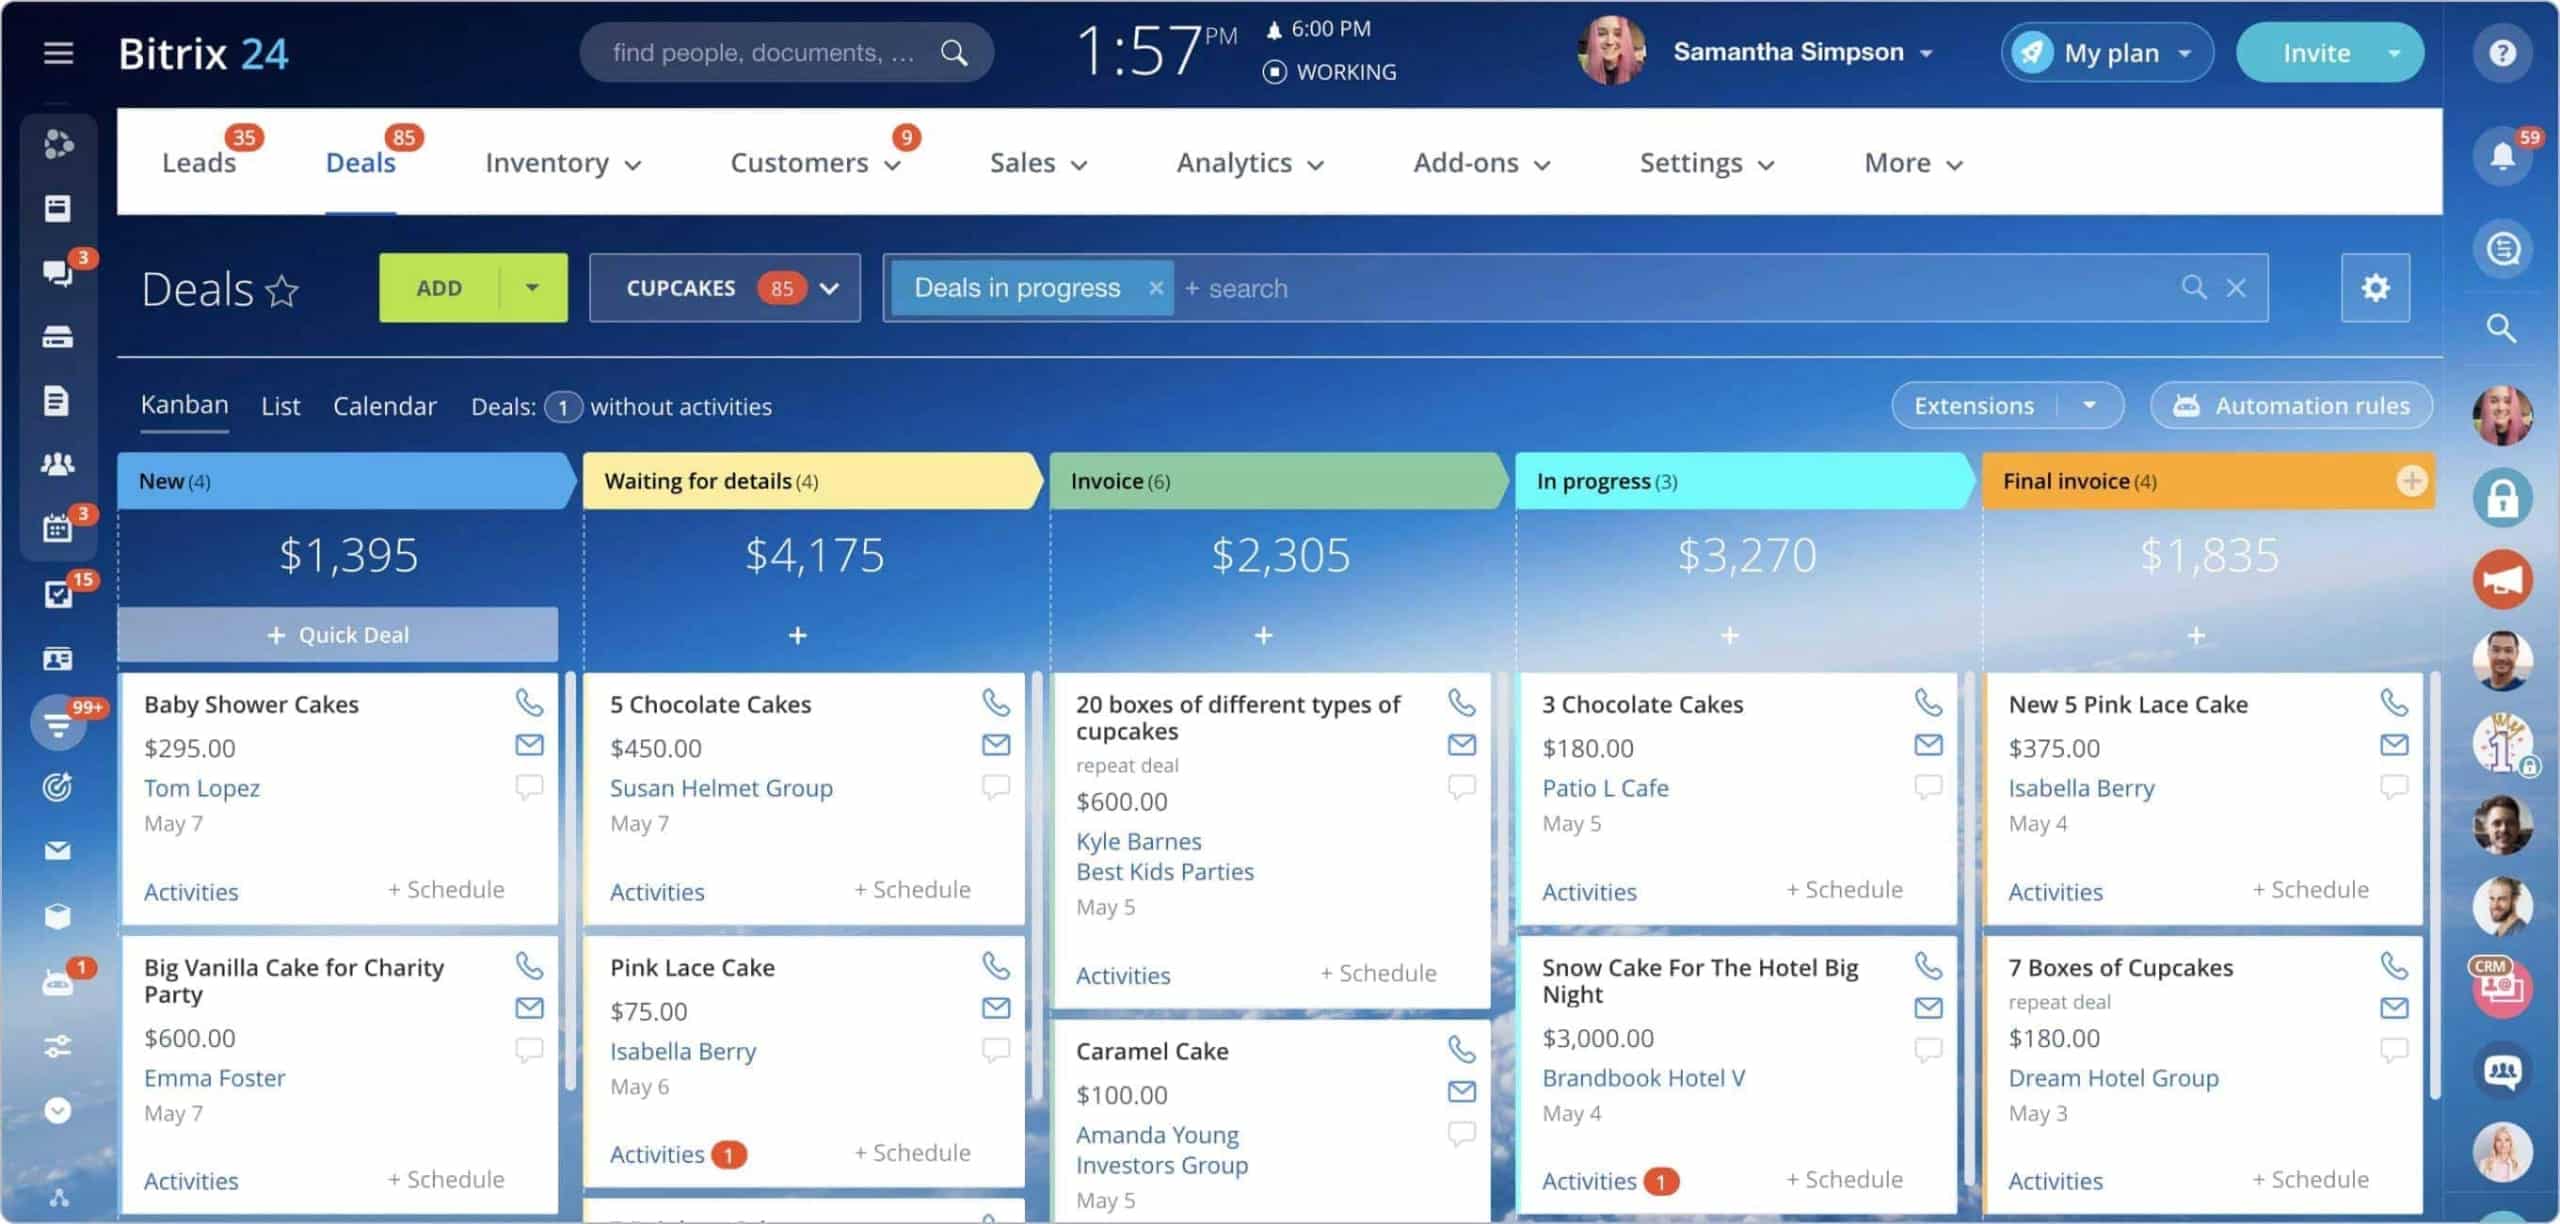The width and height of the screenshot is (2560, 1224).
Task: Click the CRM funnel icon with 99+ badge
Action: coord(58,724)
